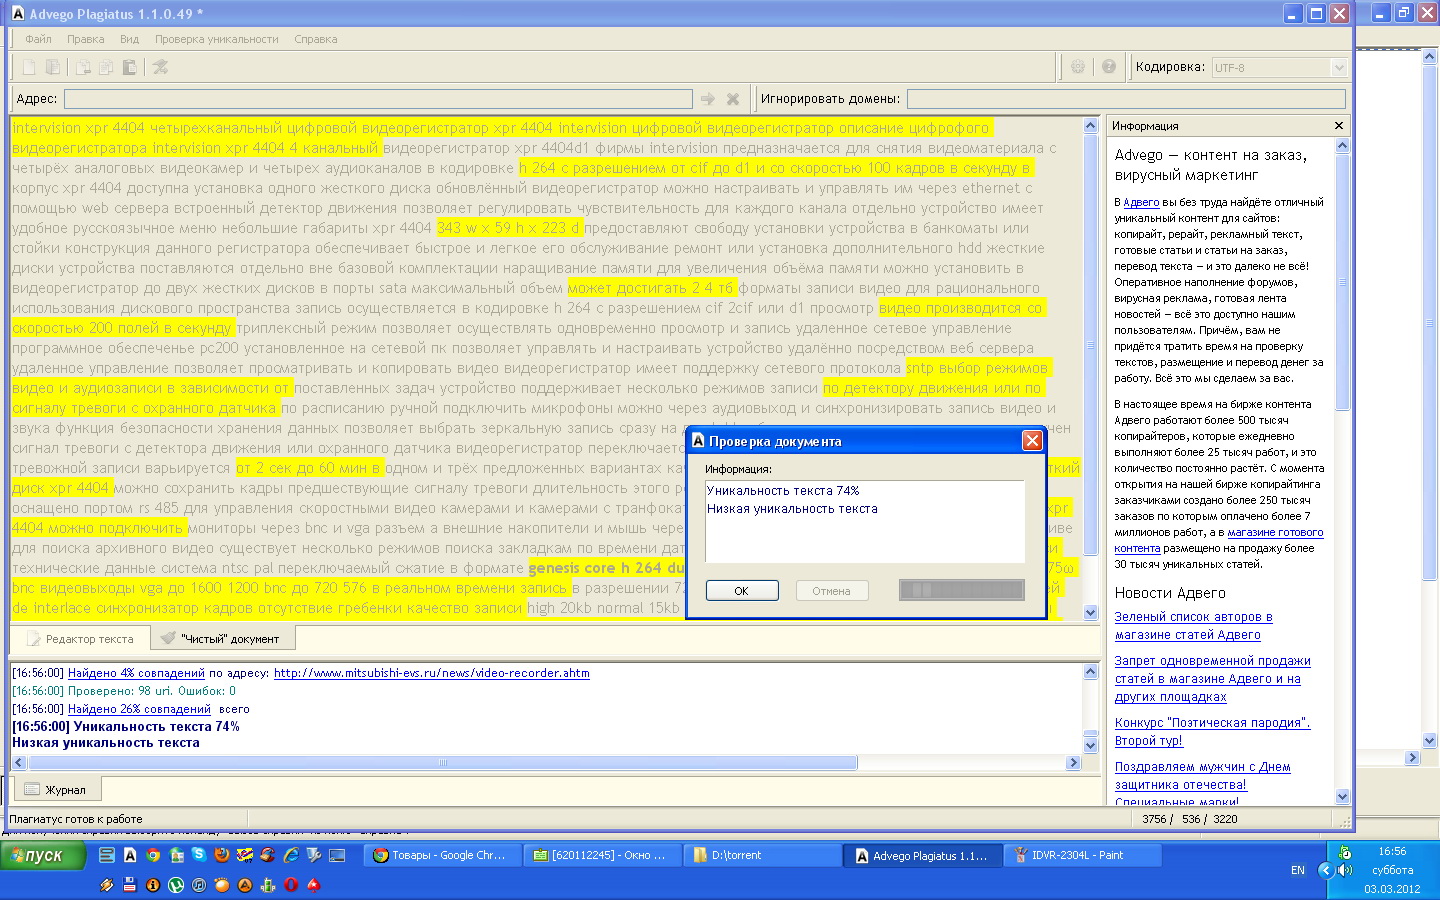Switch to Редактор текста tab
This screenshot has width=1440, height=900.
[80, 638]
